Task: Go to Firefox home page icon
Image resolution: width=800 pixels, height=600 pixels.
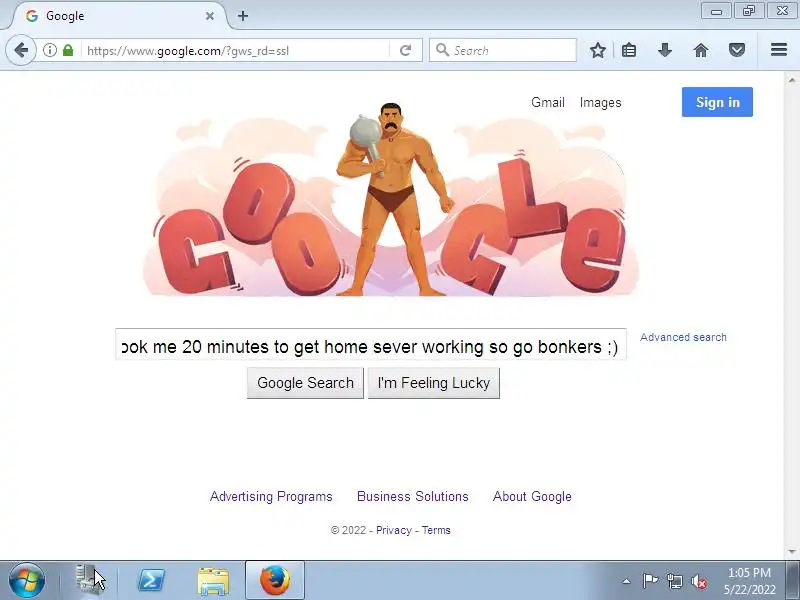Action: click(701, 50)
